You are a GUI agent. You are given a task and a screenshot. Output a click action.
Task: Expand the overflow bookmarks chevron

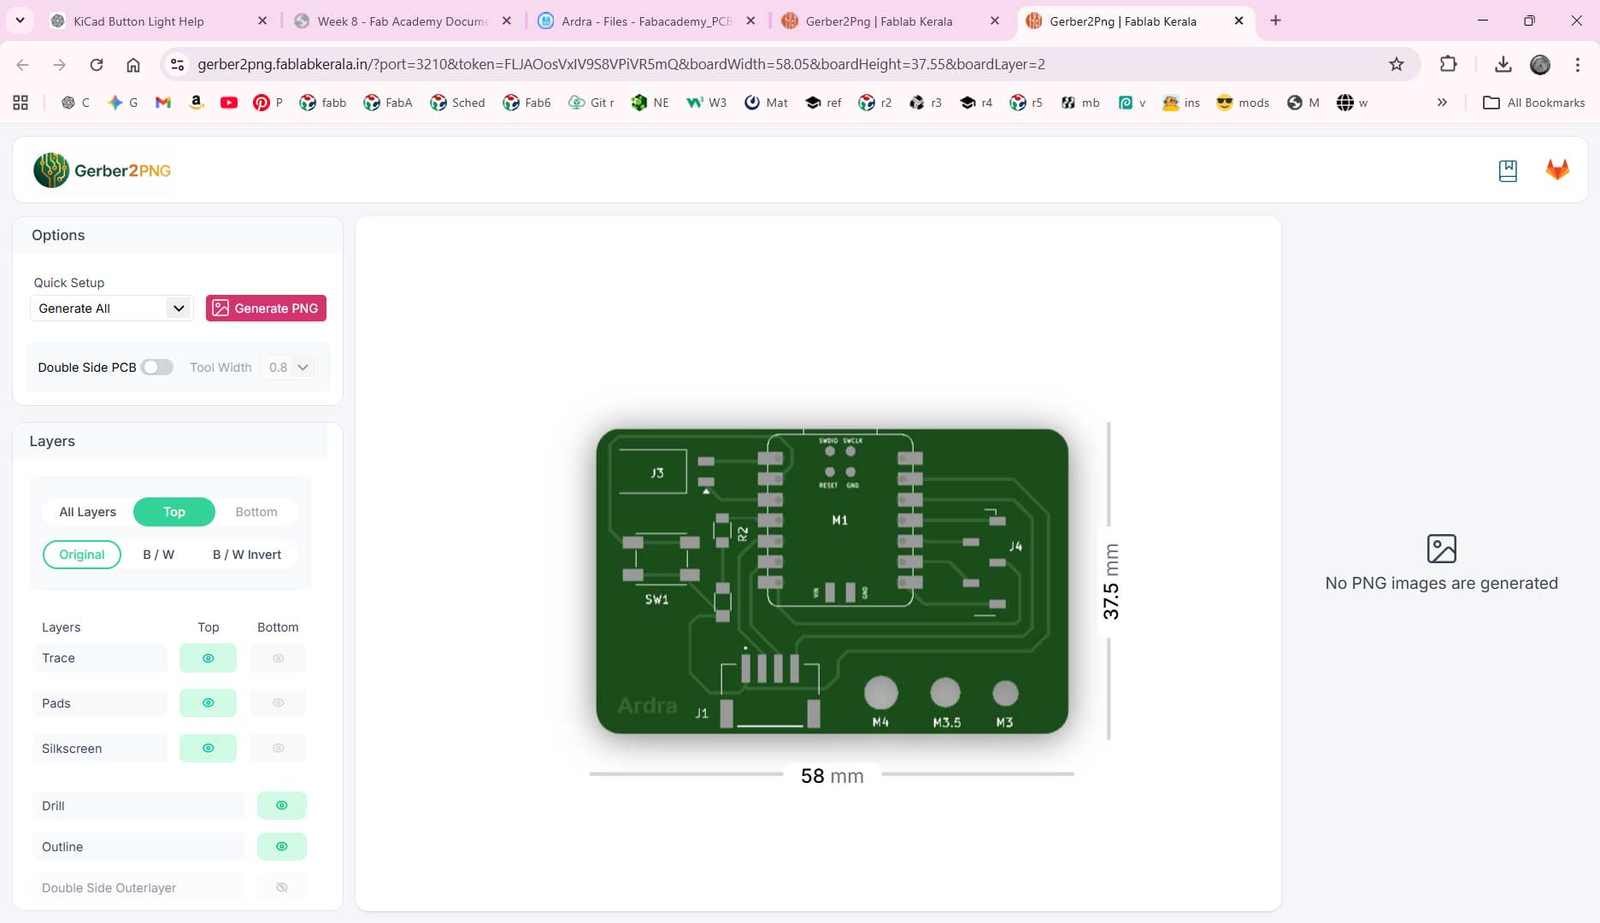[x=1441, y=102]
